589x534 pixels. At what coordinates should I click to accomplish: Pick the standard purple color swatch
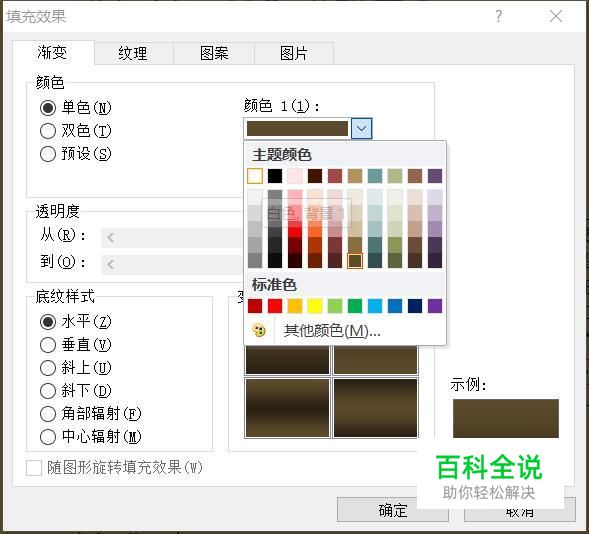[435, 306]
